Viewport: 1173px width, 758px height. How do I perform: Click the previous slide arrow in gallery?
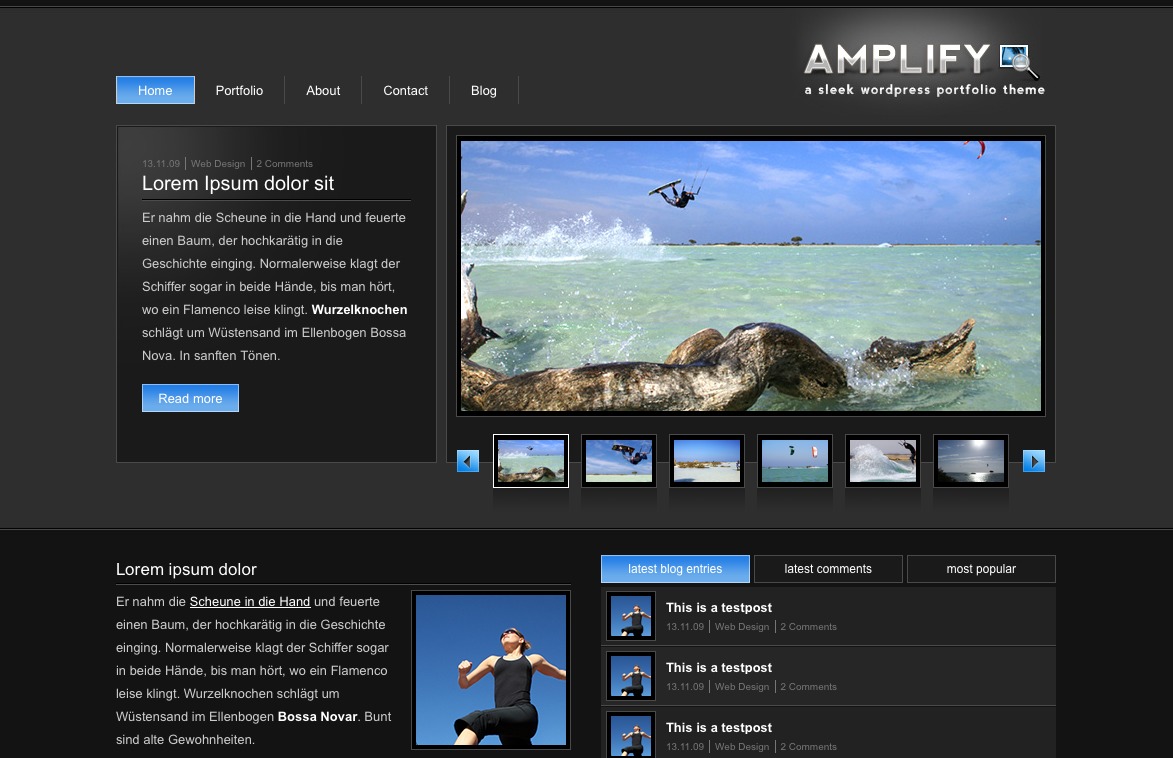(468, 461)
